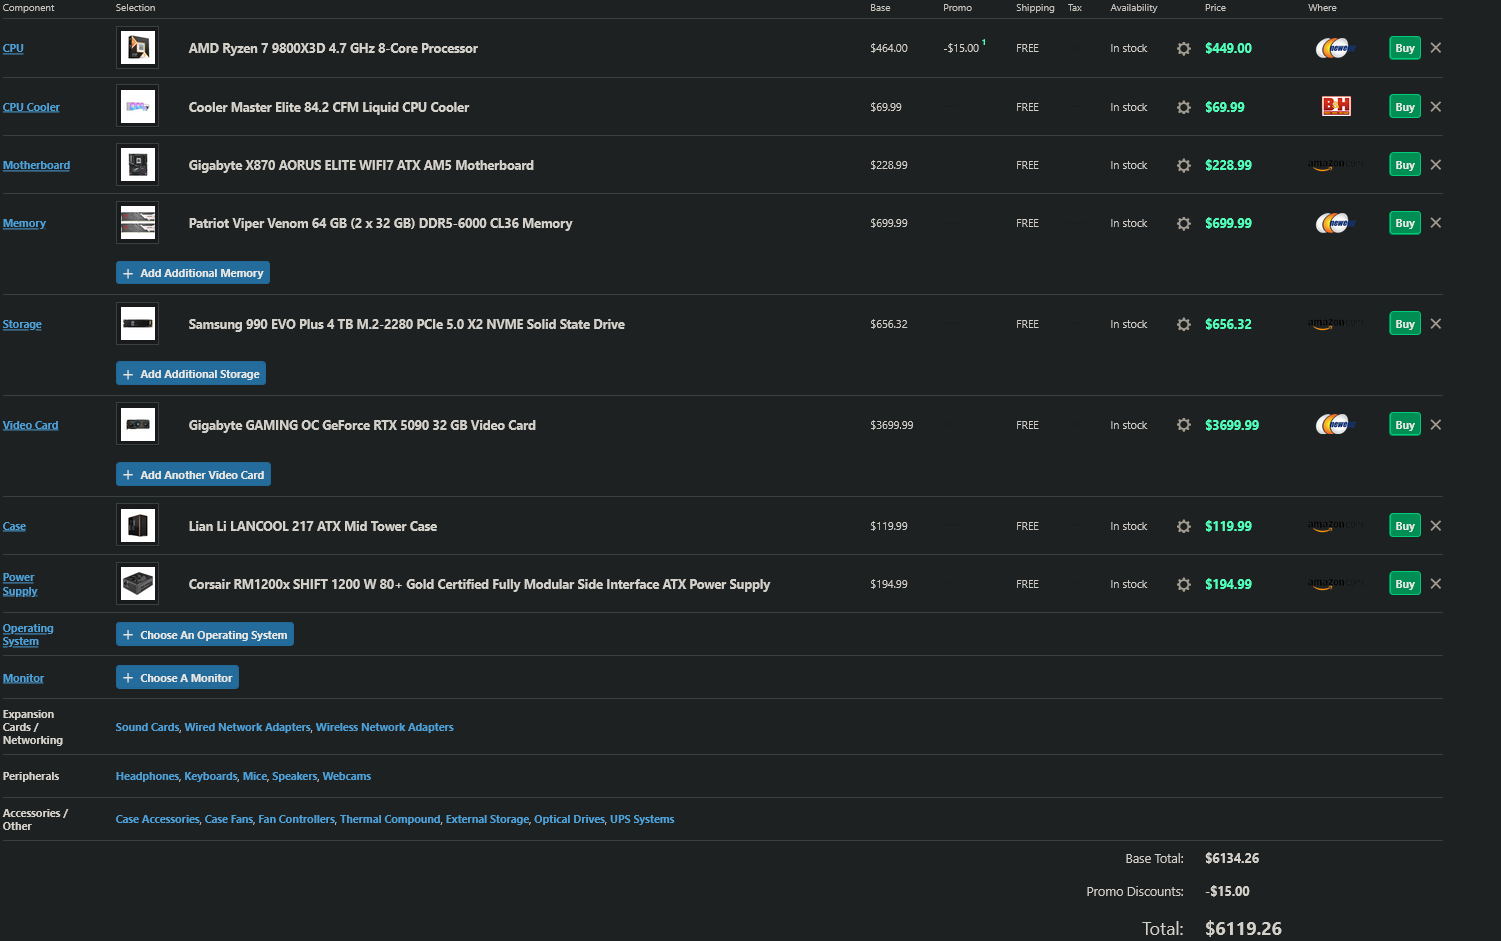The height and width of the screenshot is (941, 1501).
Task: Click the Choose A Monitor button
Action: coord(177,678)
